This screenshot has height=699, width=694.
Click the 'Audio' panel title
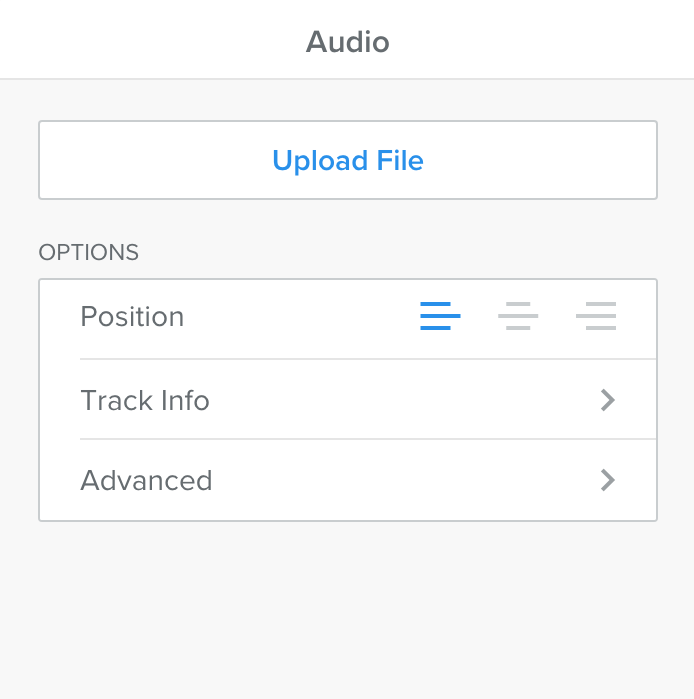pyautogui.click(x=347, y=42)
